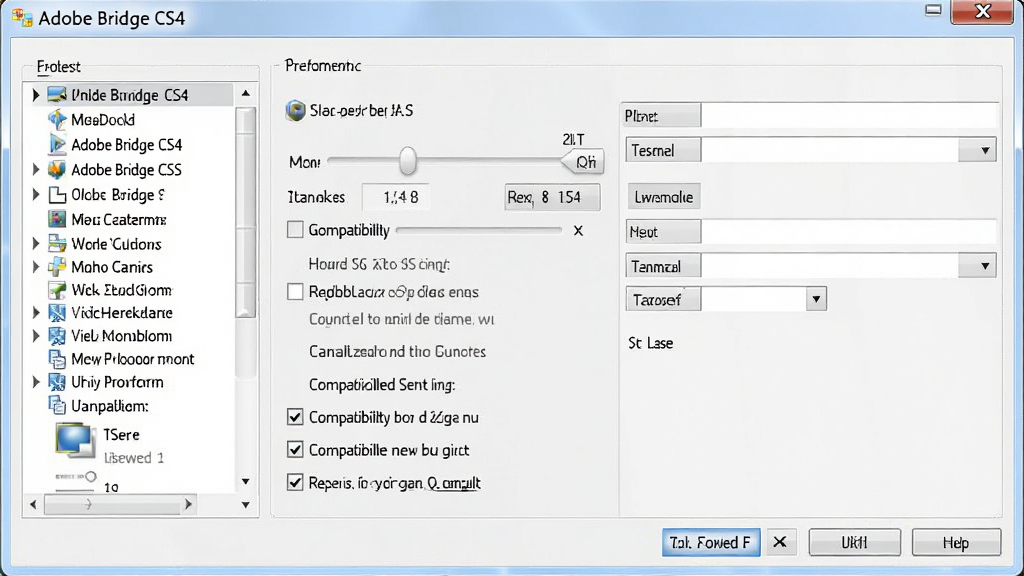Click the Ukifl button

coord(854,542)
